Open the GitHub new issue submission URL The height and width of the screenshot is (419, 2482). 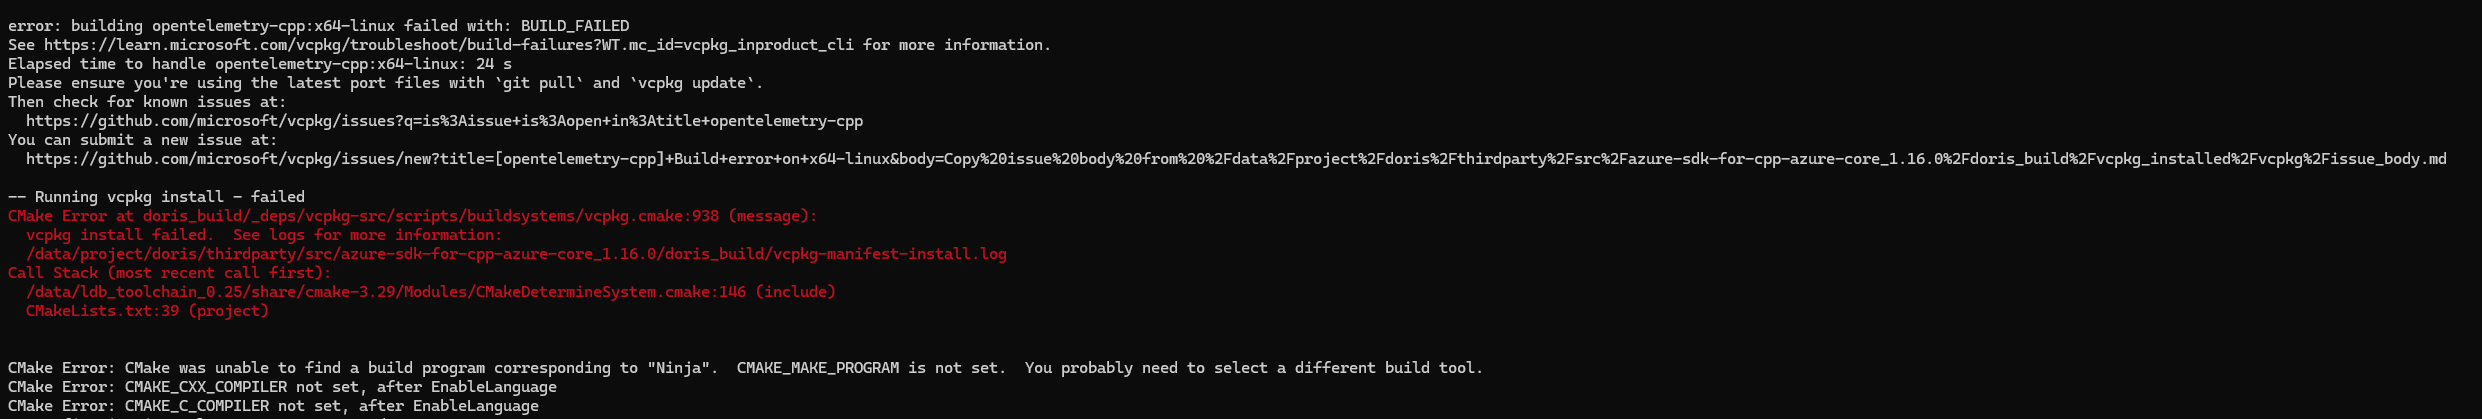tap(1236, 159)
